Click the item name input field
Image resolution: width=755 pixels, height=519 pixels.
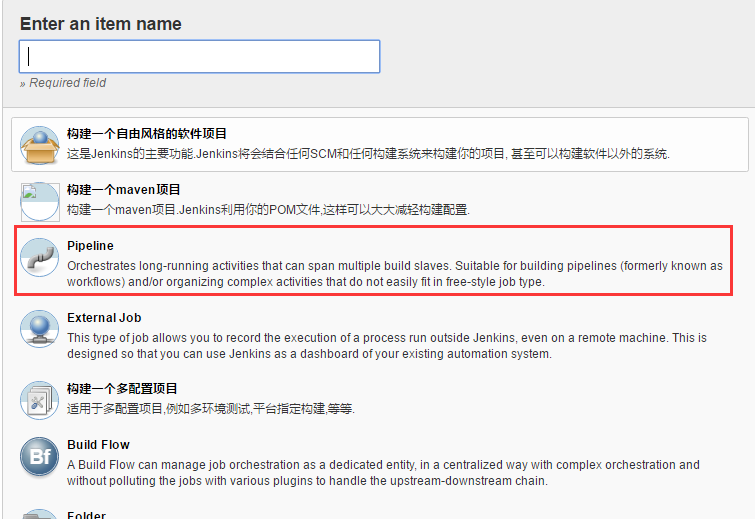(x=199, y=57)
